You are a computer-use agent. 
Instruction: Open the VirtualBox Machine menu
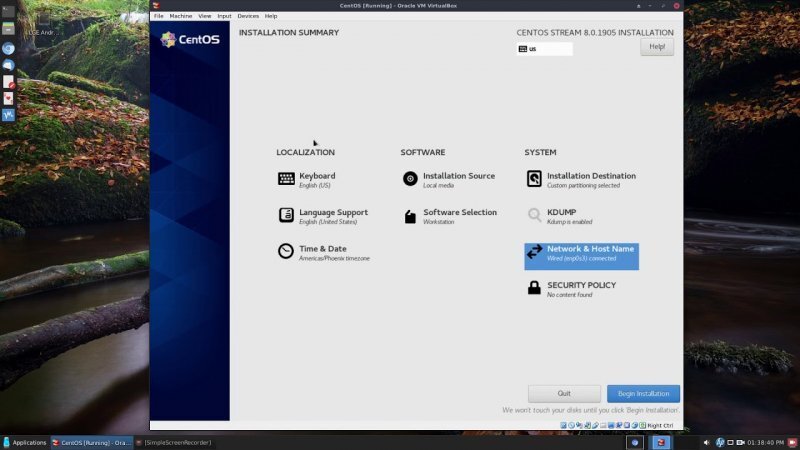tap(181, 16)
